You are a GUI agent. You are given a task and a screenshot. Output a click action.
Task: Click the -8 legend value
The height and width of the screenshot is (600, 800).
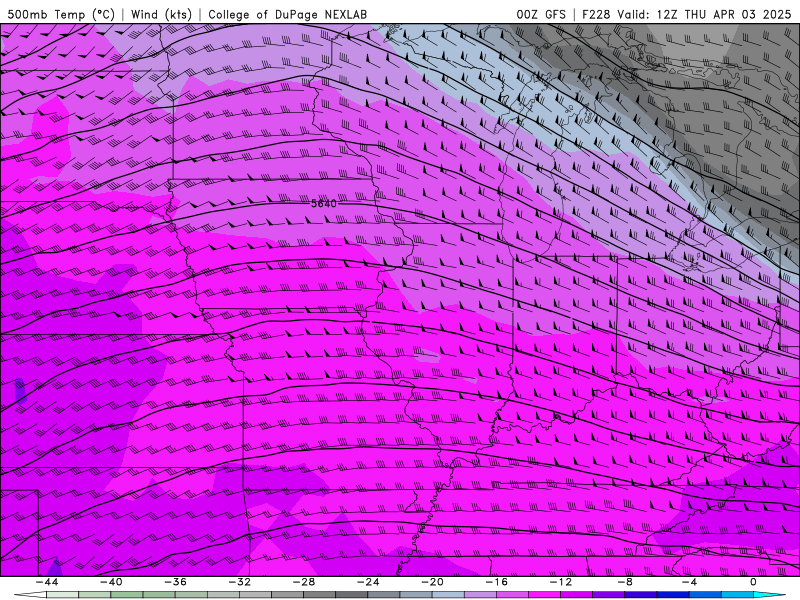pos(625,582)
